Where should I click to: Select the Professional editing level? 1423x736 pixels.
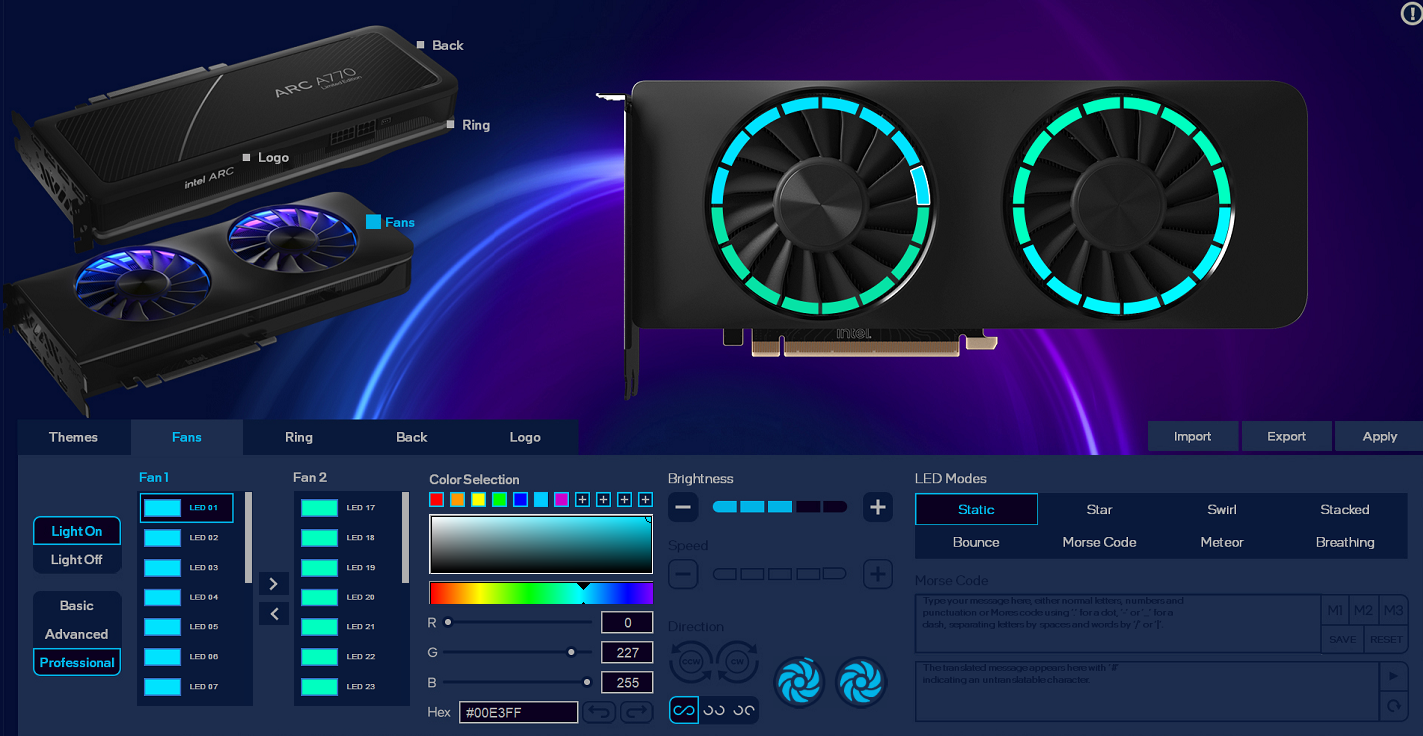tap(77, 662)
